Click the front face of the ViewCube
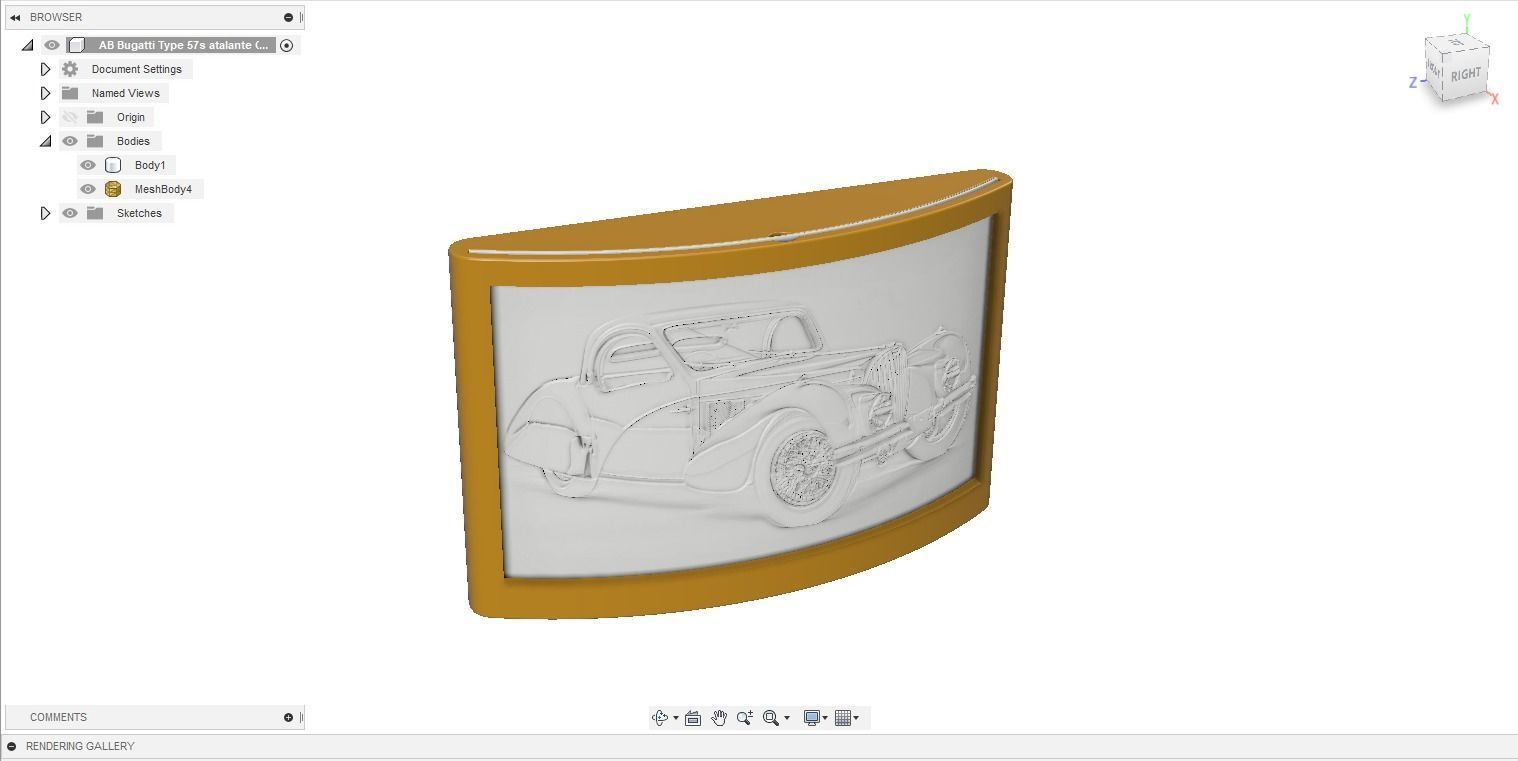This screenshot has height=761, width=1518. [1435, 70]
